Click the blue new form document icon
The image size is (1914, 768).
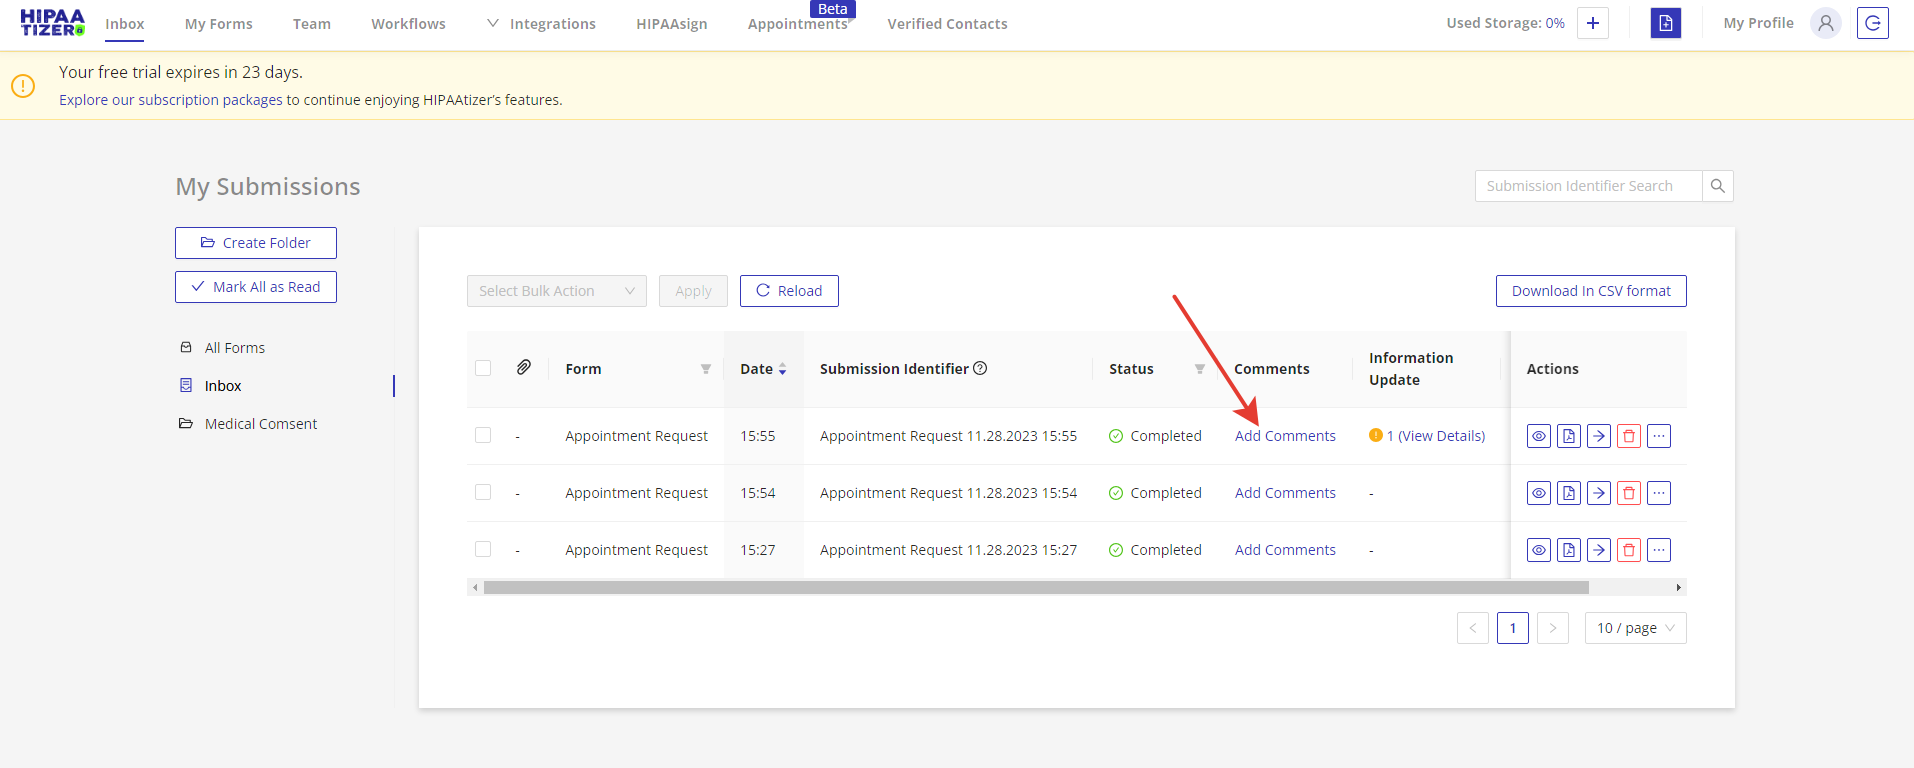tap(1665, 23)
